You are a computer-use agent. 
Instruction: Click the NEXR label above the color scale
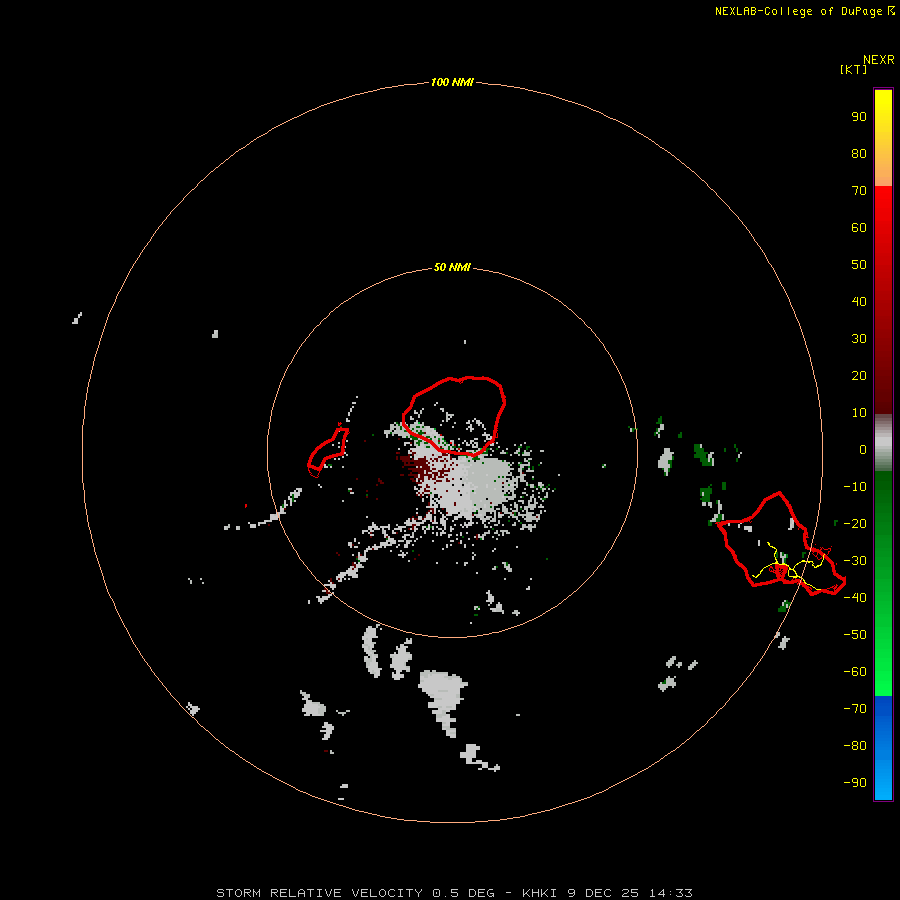click(x=879, y=60)
